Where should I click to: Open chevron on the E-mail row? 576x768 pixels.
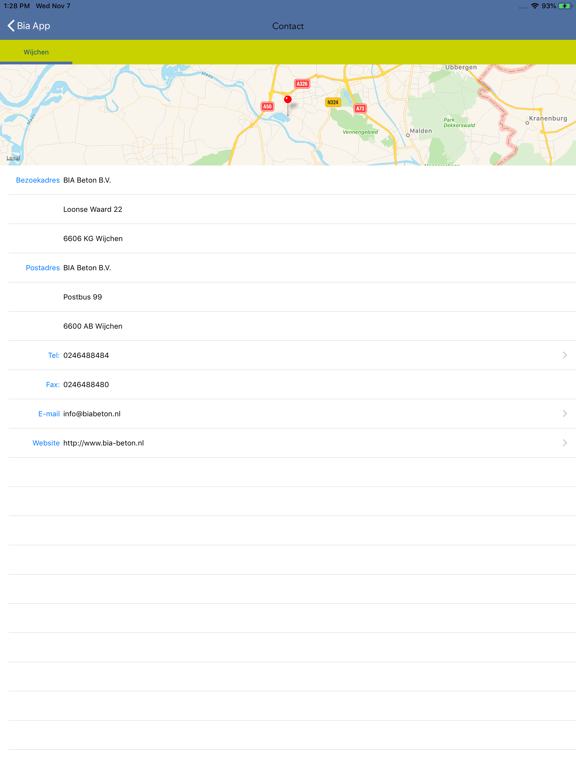[x=565, y=413]
